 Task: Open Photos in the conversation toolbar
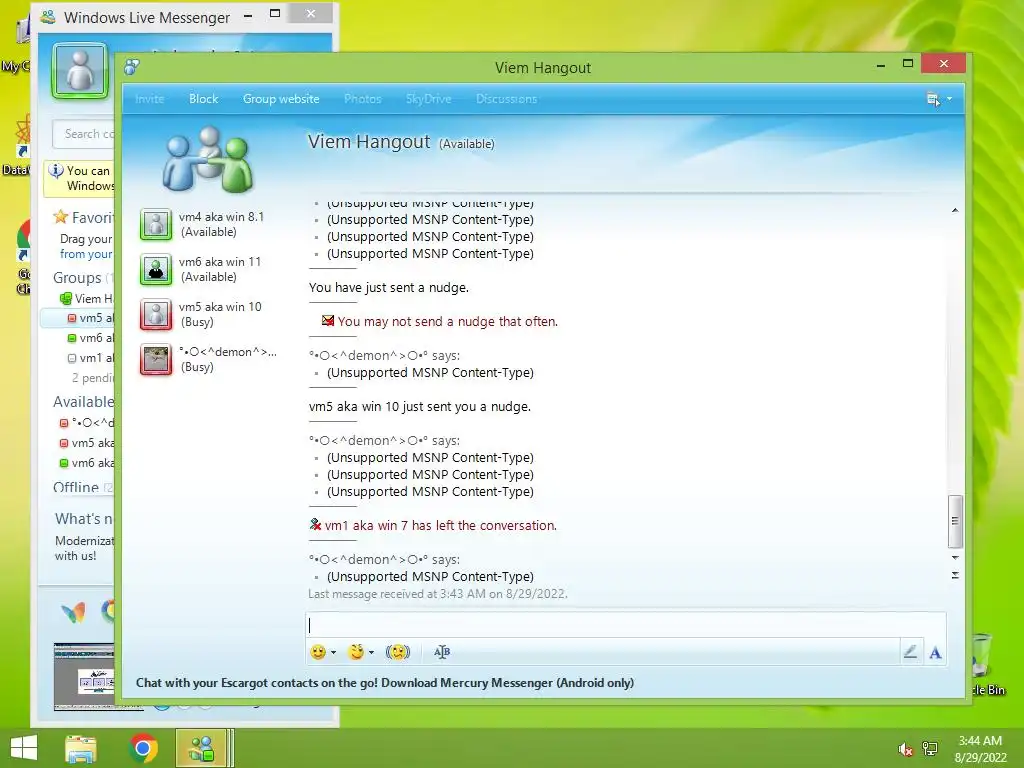click(362, 99)
